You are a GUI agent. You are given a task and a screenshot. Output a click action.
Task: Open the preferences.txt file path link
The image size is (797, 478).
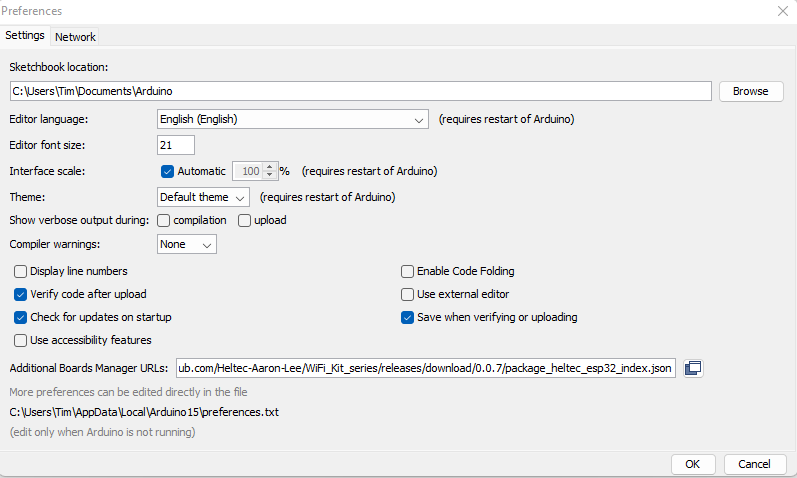point(144,412)
